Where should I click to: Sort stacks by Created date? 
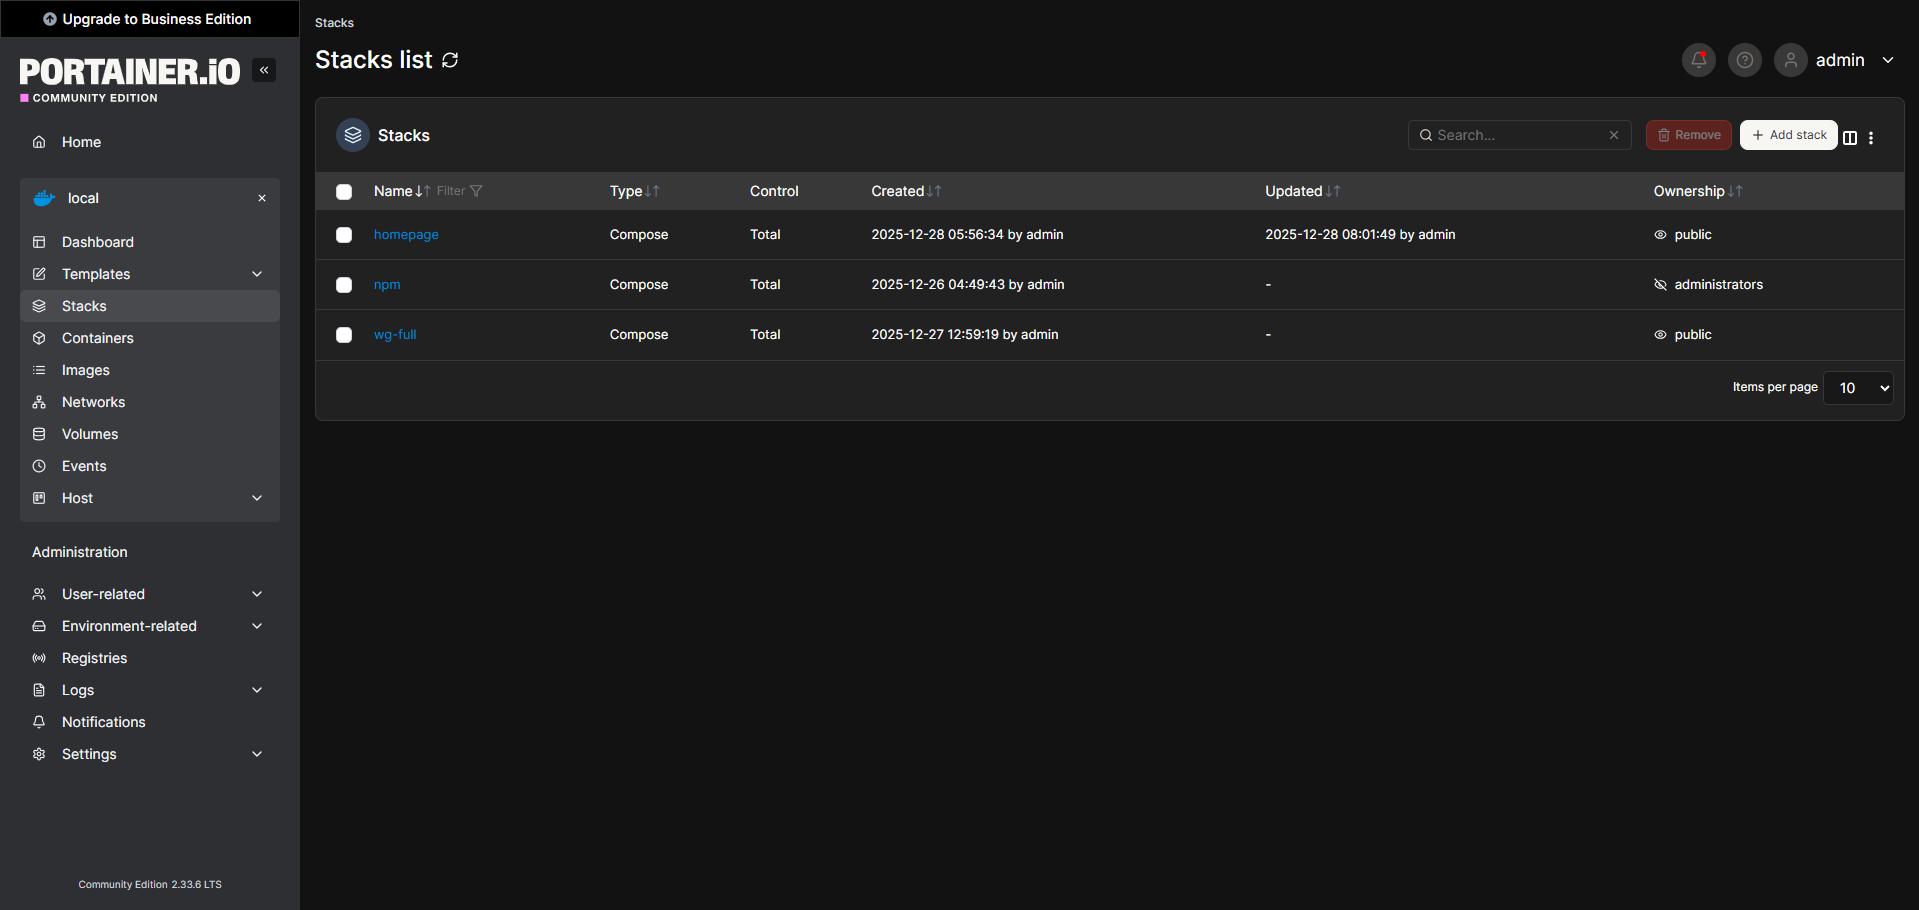click(x=906, y=191)
